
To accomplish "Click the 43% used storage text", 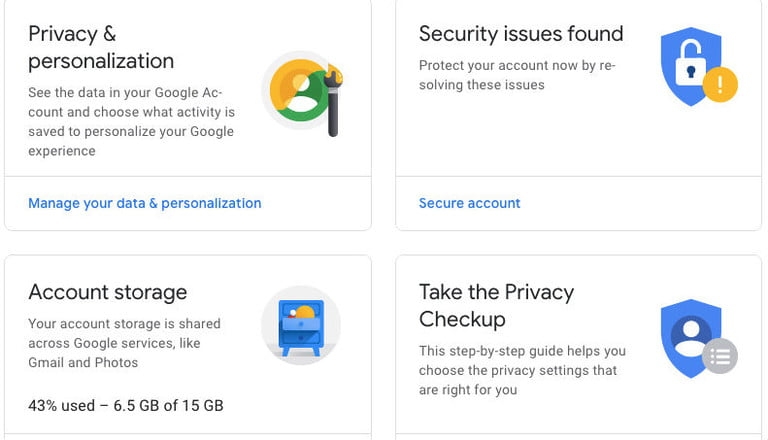I will [x=125, y=405].
